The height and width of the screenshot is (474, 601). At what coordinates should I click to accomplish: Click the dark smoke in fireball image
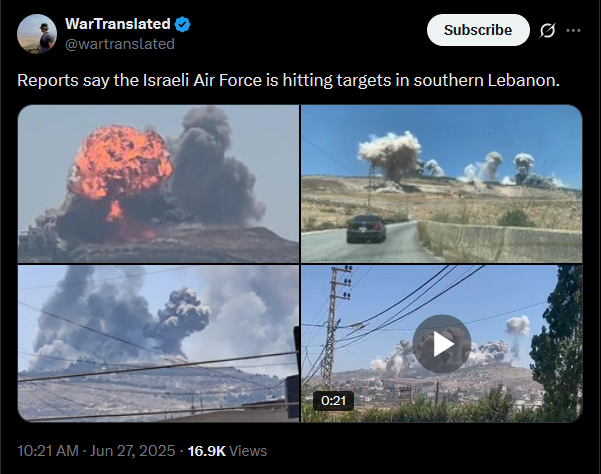tap(215, 169)
